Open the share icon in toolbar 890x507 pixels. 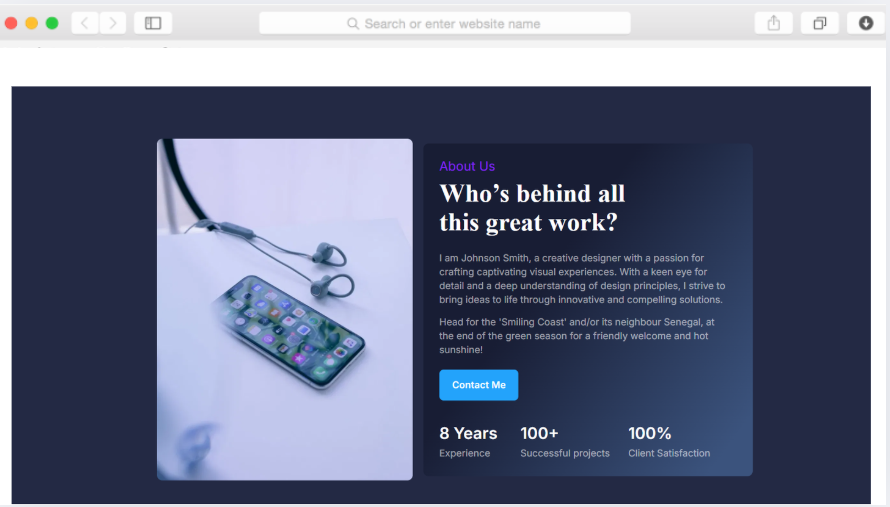tap(774, 23)
